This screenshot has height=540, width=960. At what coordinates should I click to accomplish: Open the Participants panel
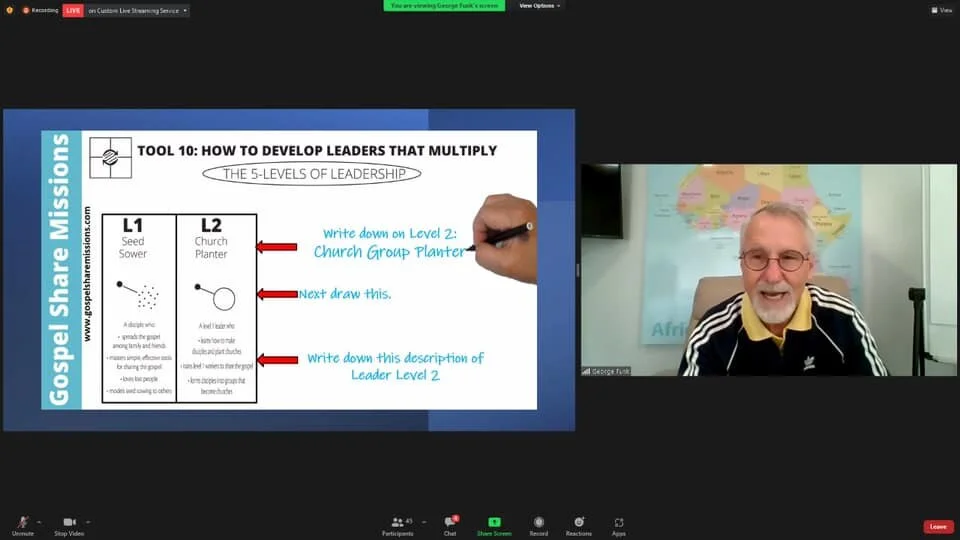click(x=398, y=526)
